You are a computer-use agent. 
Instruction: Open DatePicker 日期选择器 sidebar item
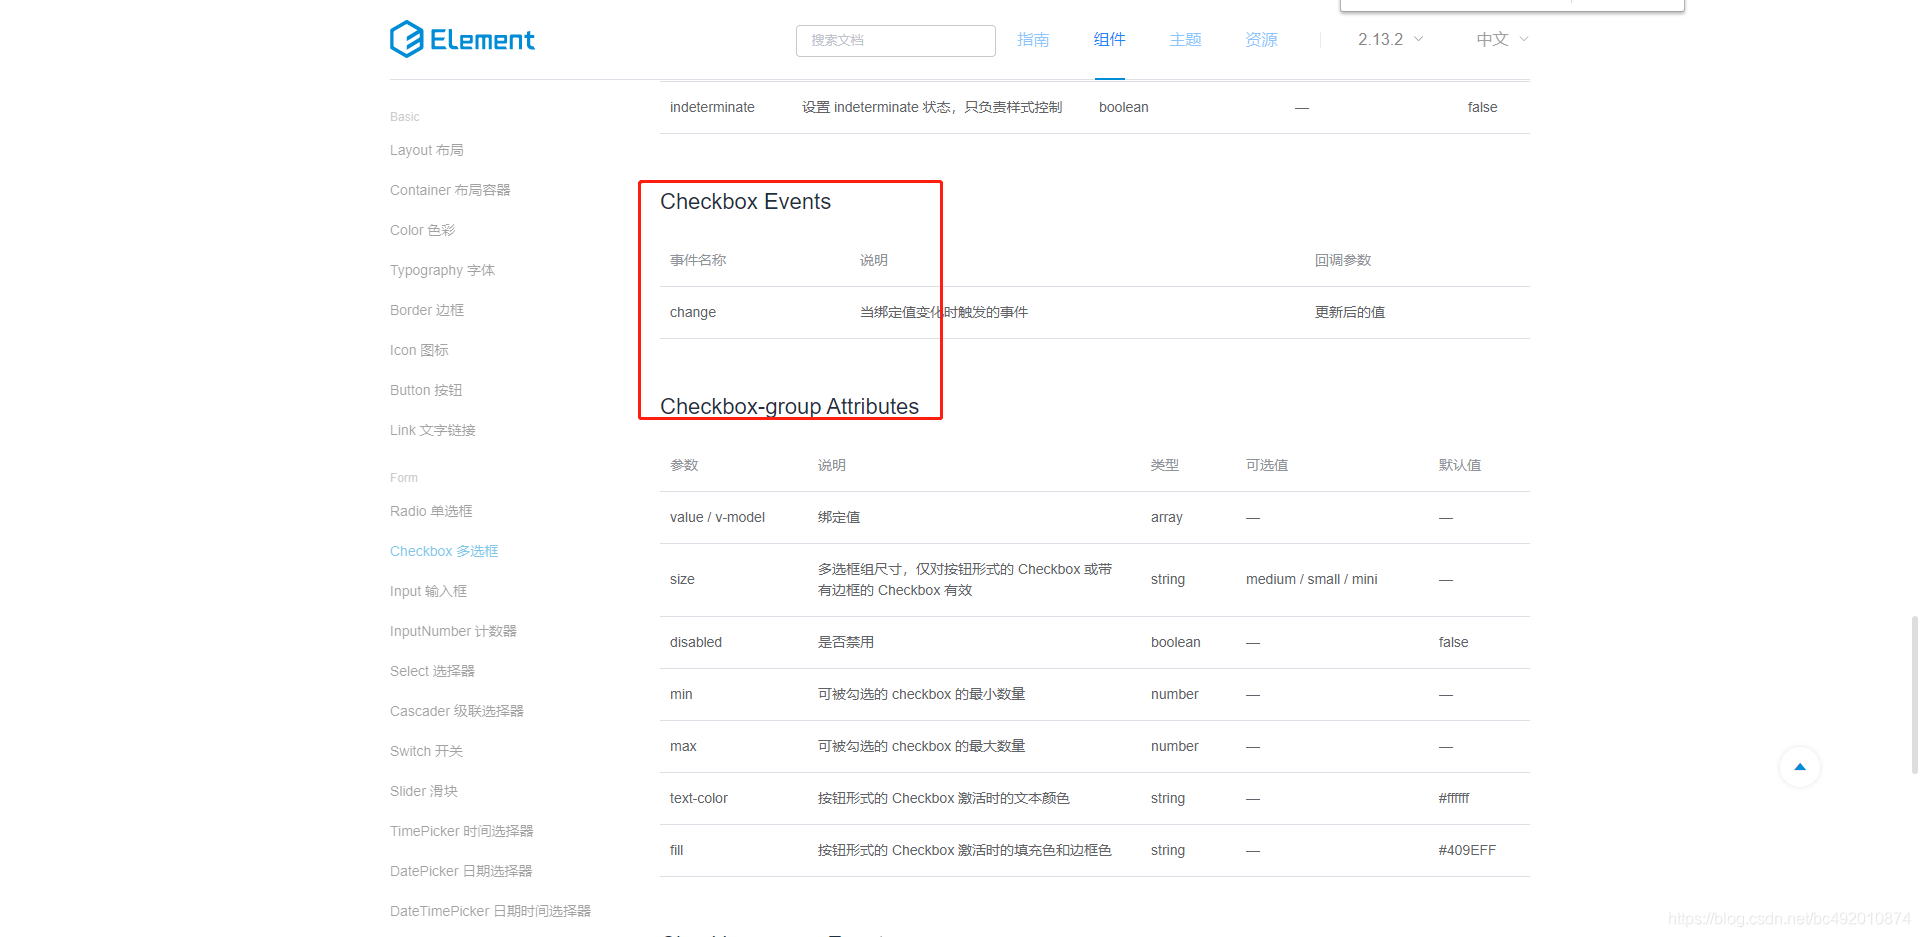461,871
